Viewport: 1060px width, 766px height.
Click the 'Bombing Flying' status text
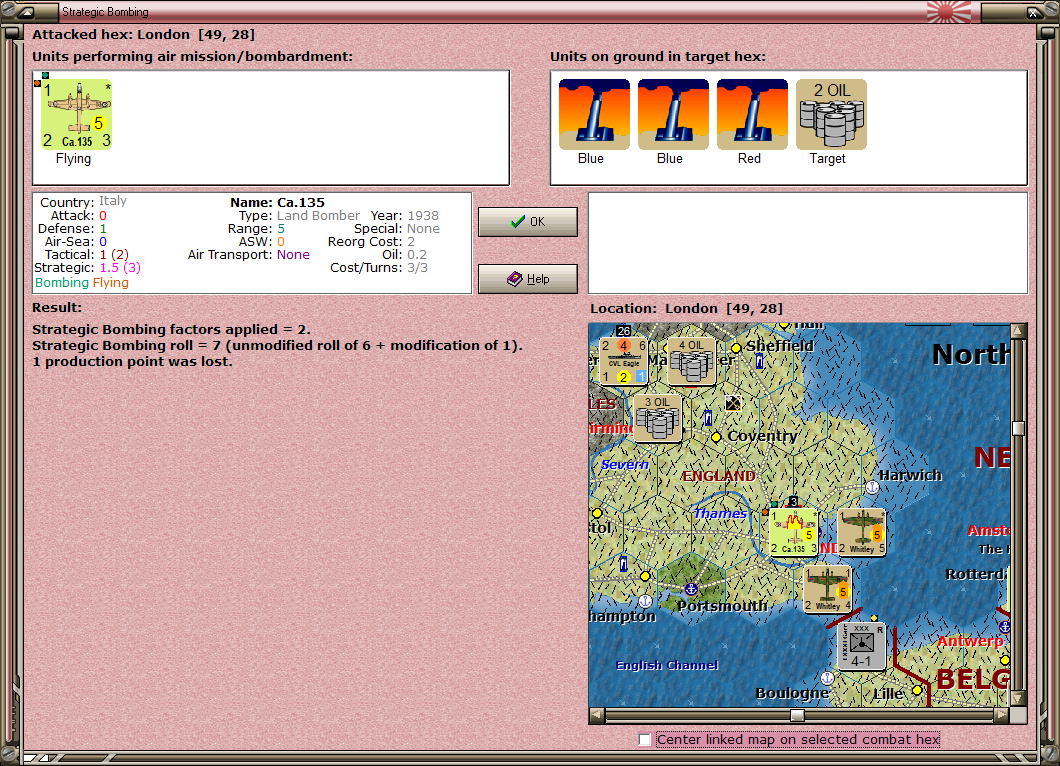coord(82,283)
